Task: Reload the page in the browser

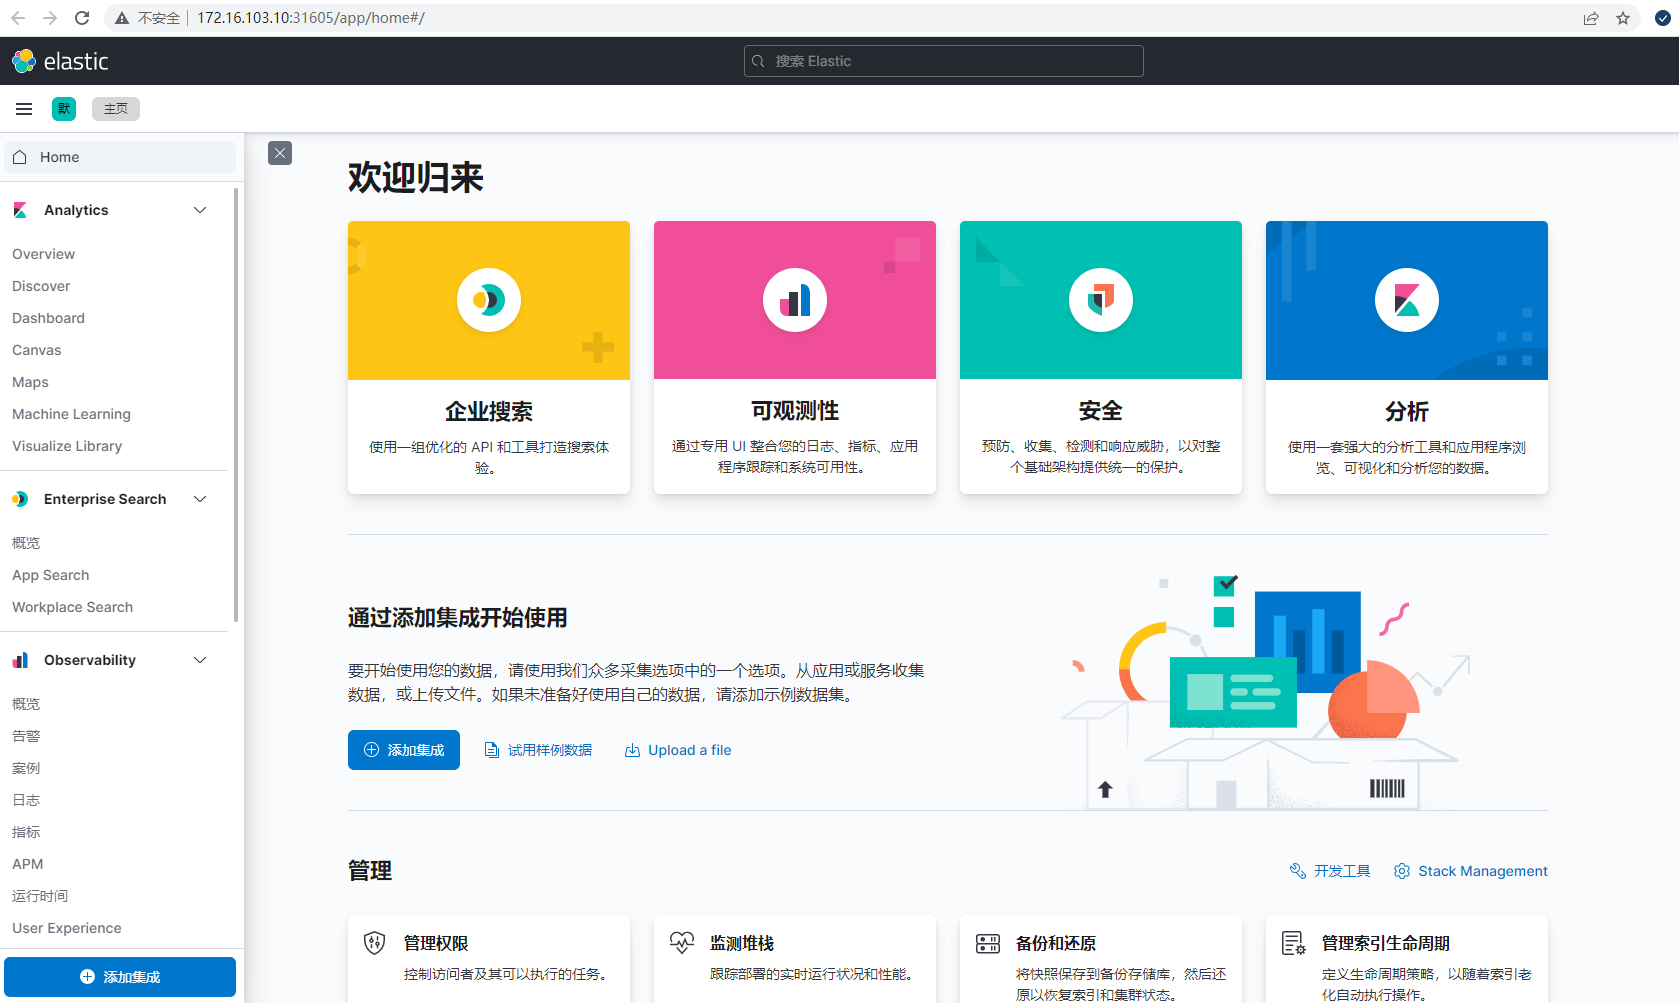Action: [82, 18]
